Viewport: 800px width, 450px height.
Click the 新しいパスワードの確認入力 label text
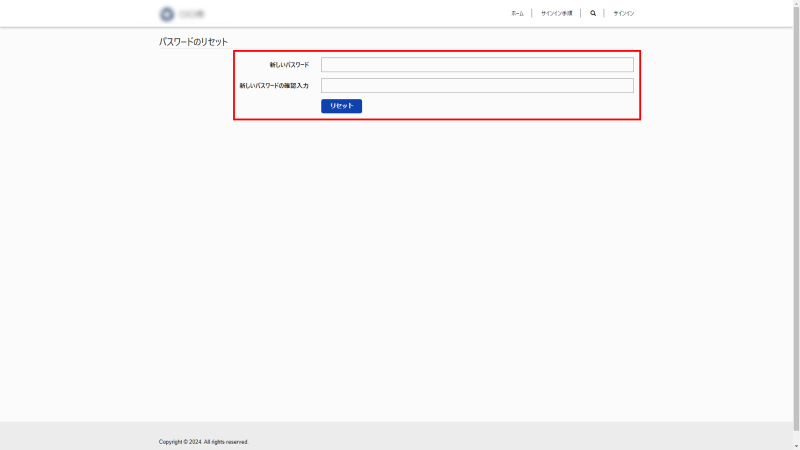[274, 86]
